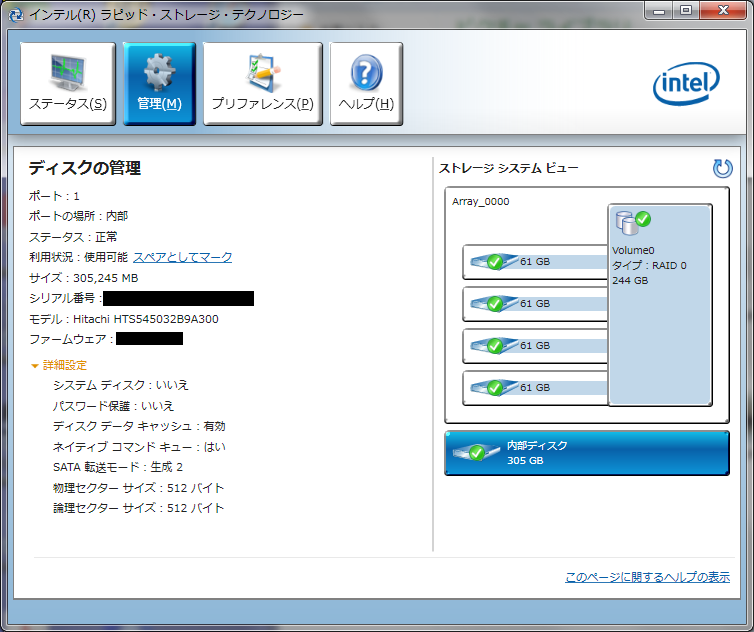The image size is (754, 632).
Task: Click the 内部ディスク disk icon
Action: (x=475, y=453)
